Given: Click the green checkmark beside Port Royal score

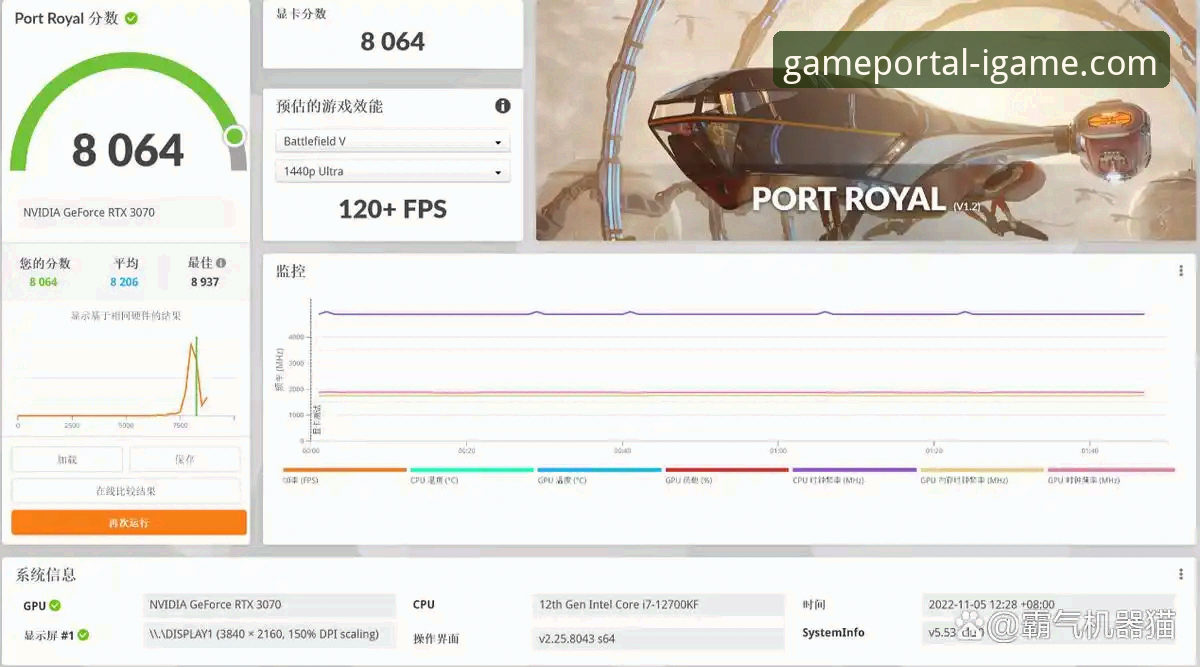Looking at the screenshot, I should pyautogui.click(x=132, y=18).
